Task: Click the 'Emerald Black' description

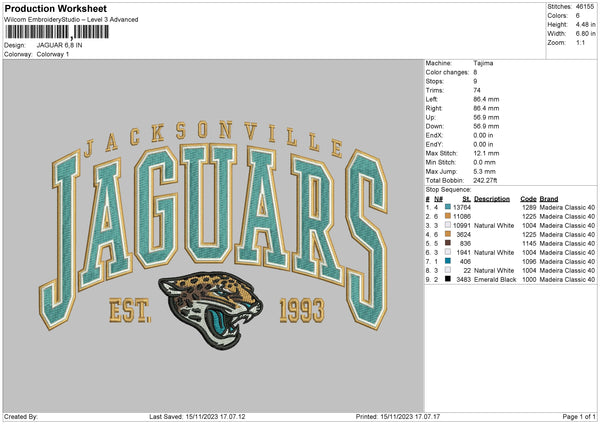Action: click(495, 279)
